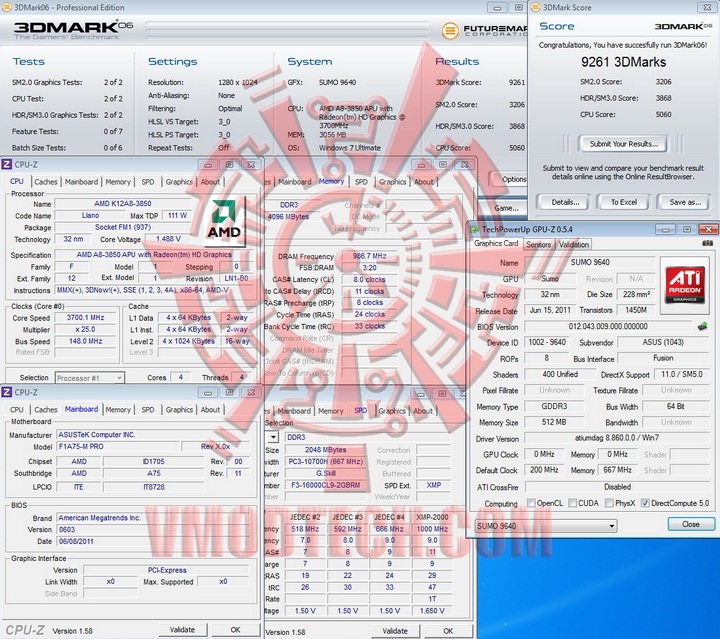Click the CPU-Z Core Speed 3700.1 MHz field
720x639 pixels.
click(85, 318)
